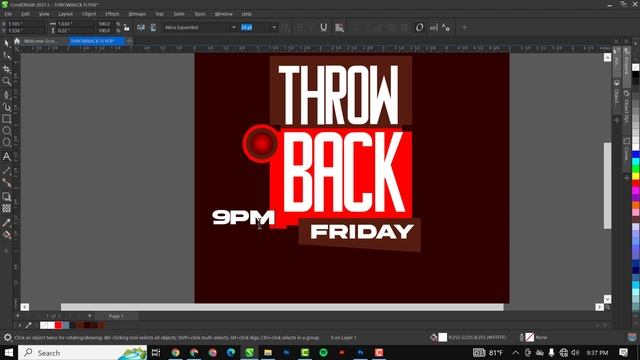Click Windows taskbar Search box
The height and width of the screenshot is (360, 640).
tap(82, 353)
